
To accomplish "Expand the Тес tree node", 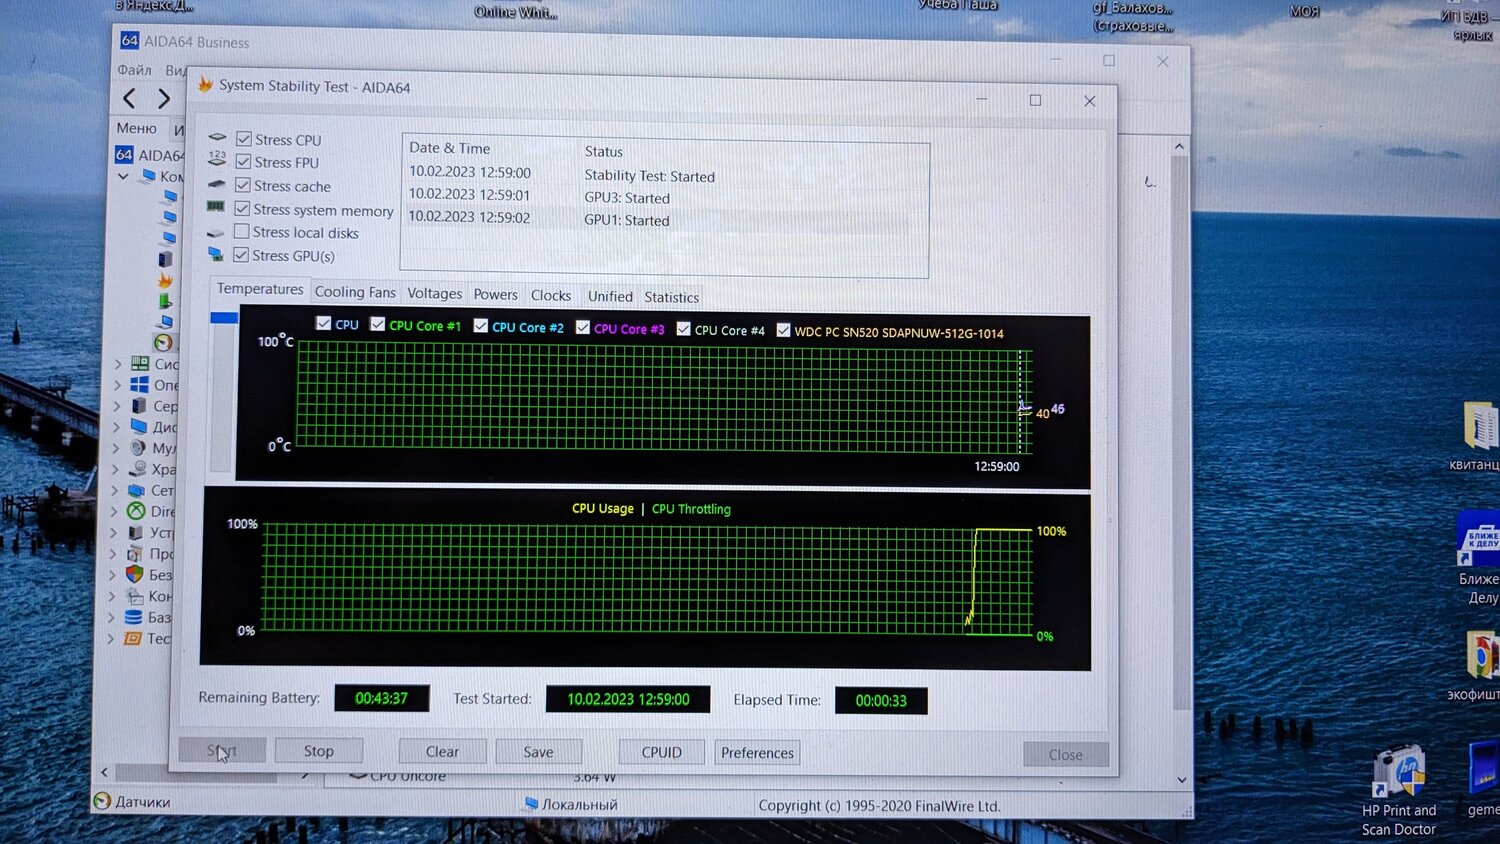I will (111, 638).
